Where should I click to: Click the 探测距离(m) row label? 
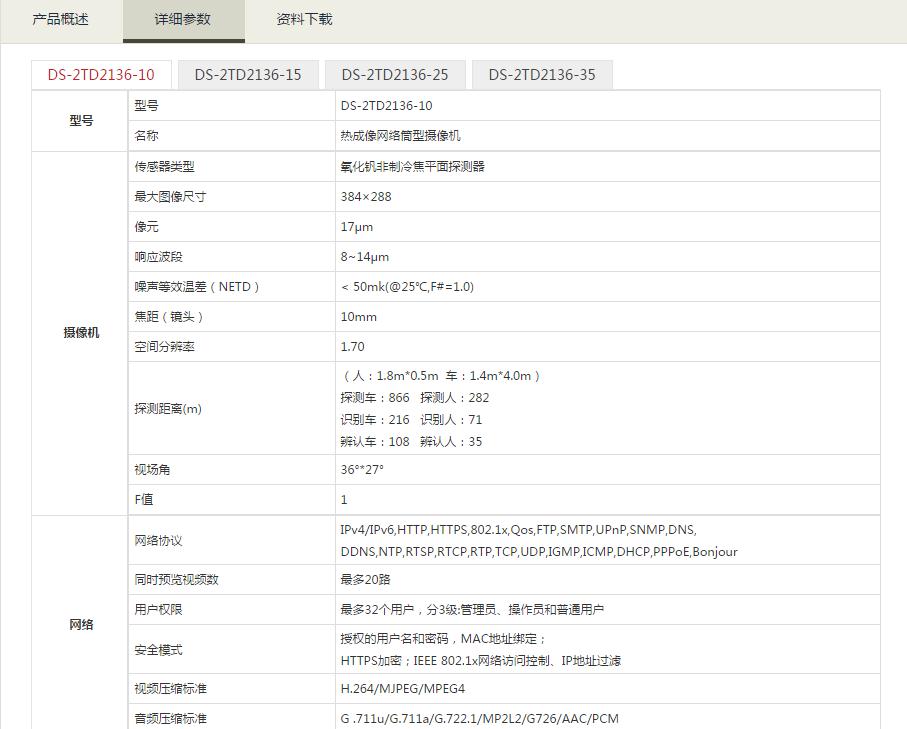click(x=168, y=409)
